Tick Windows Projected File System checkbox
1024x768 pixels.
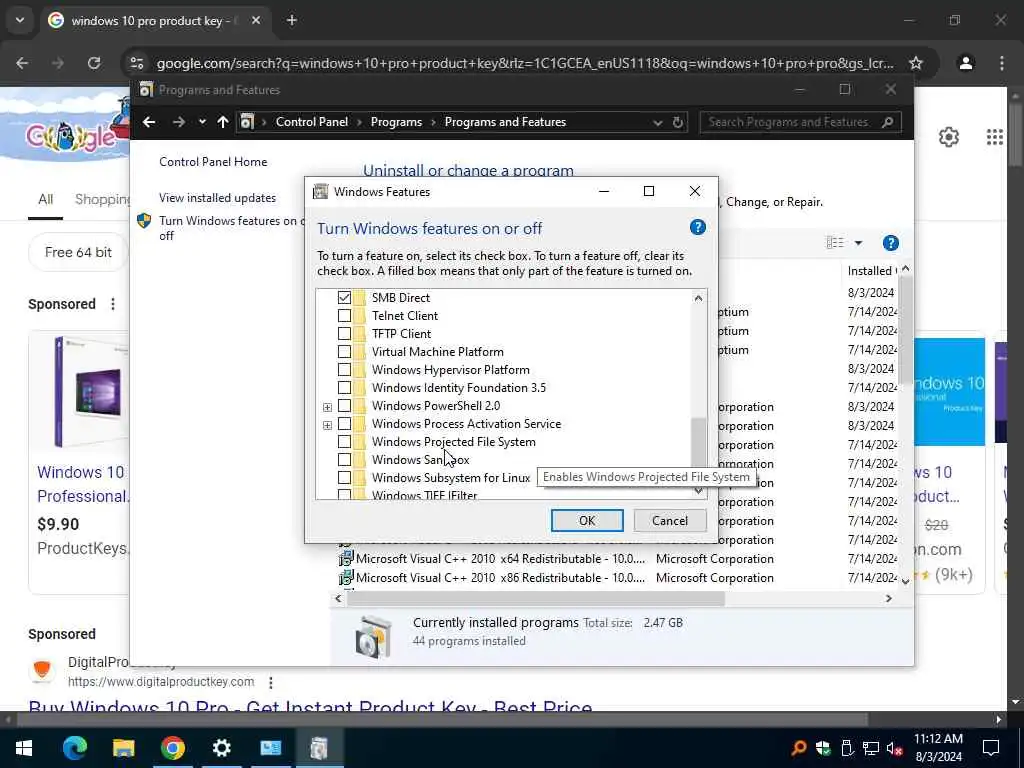click(344, 442)
